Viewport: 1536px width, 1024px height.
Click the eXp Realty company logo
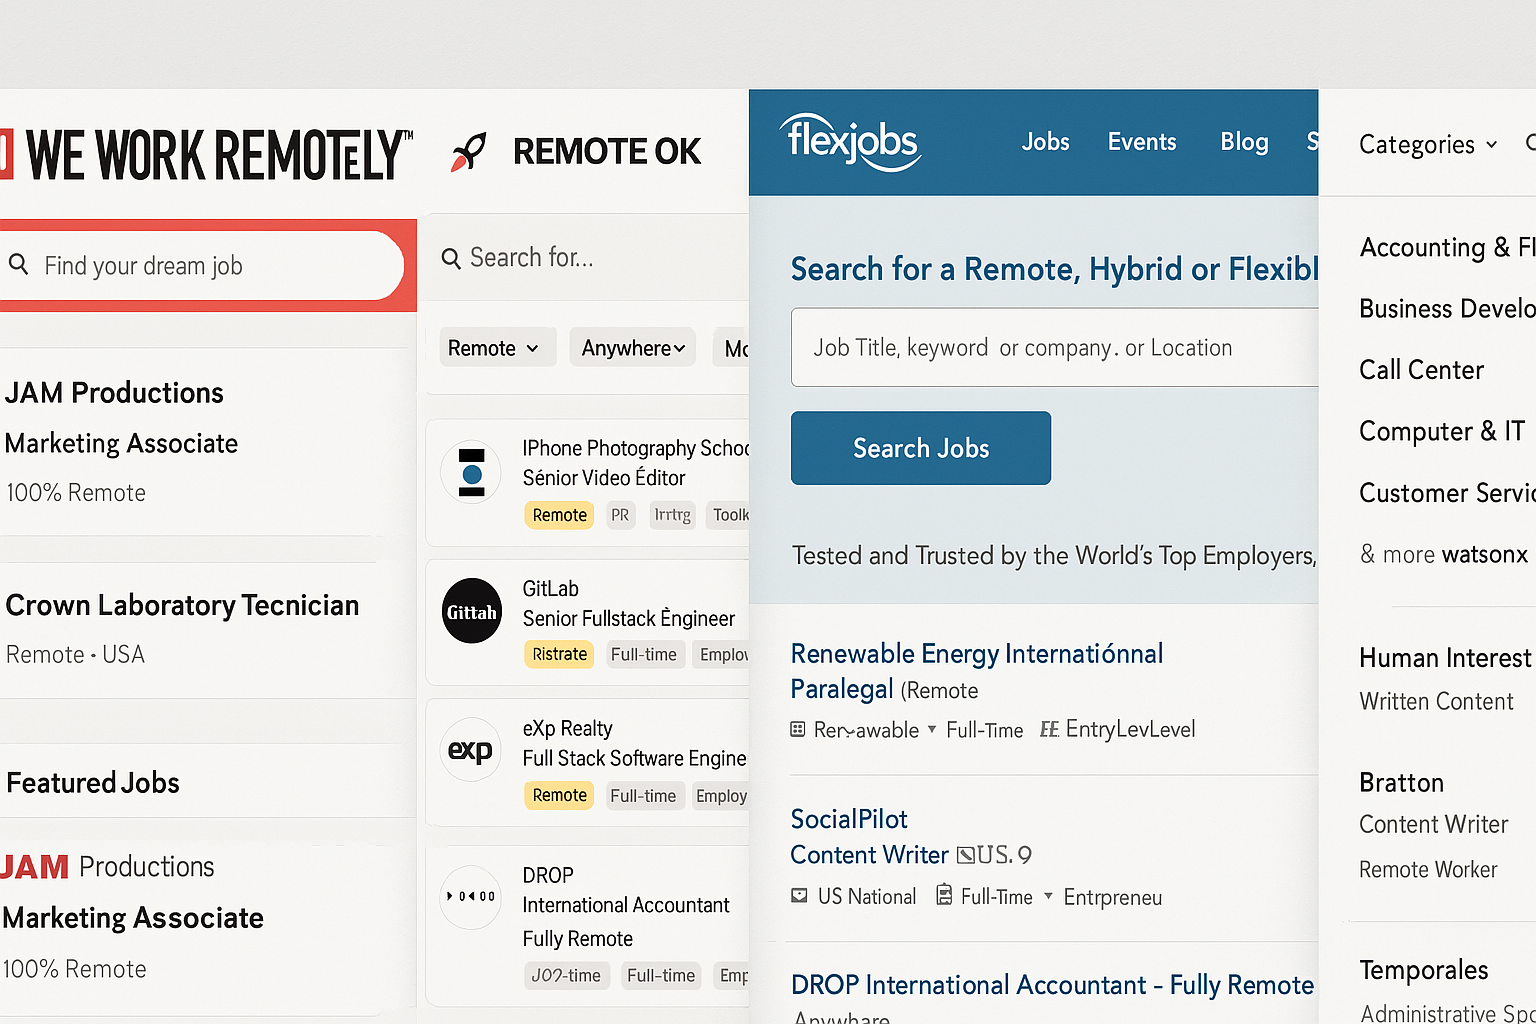[470, 749]
